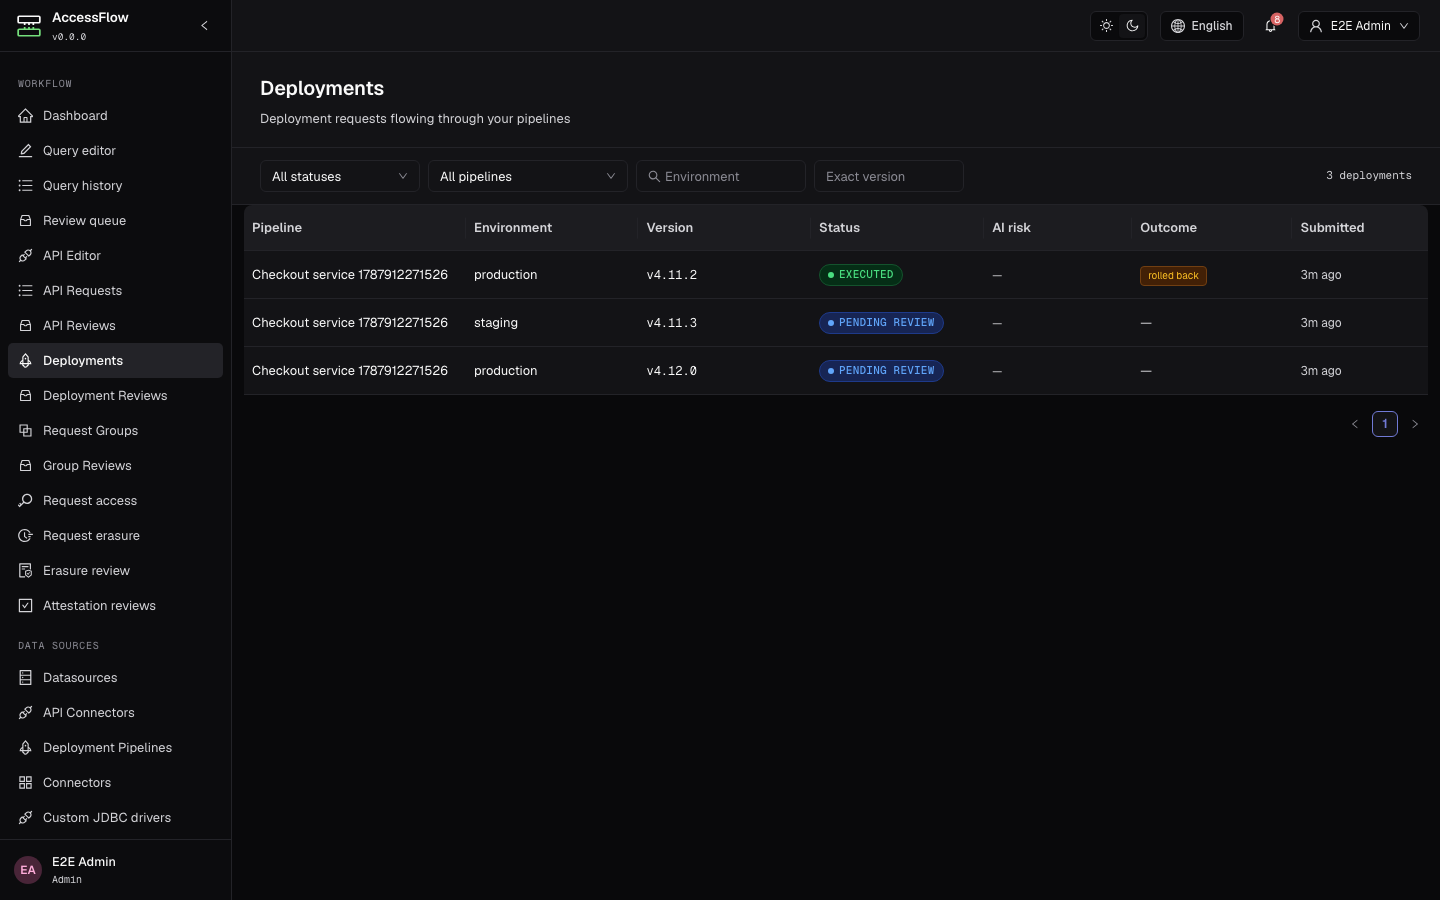Click the EXECUTED status badge
This screenshot has height=900, width=1440.
click(861, 275)
